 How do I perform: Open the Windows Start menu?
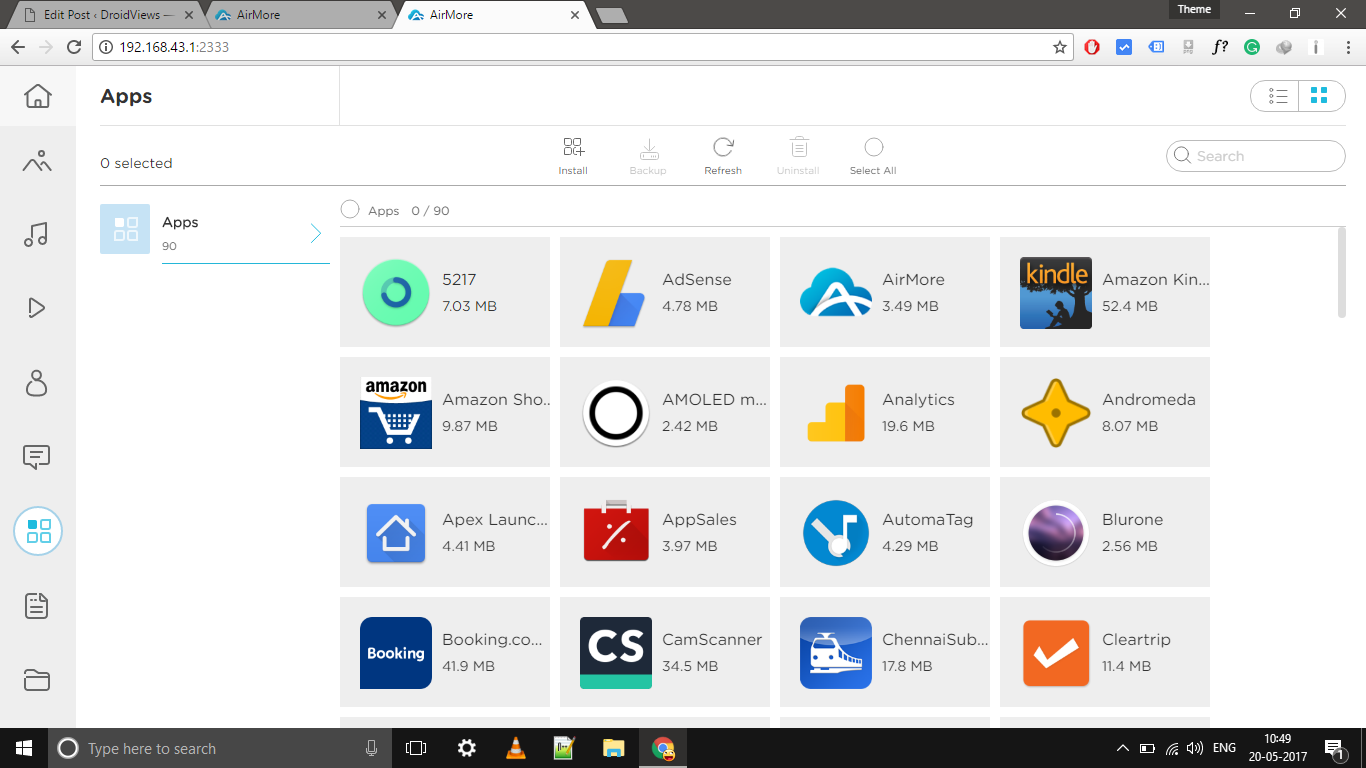click(x=24, y=748)
